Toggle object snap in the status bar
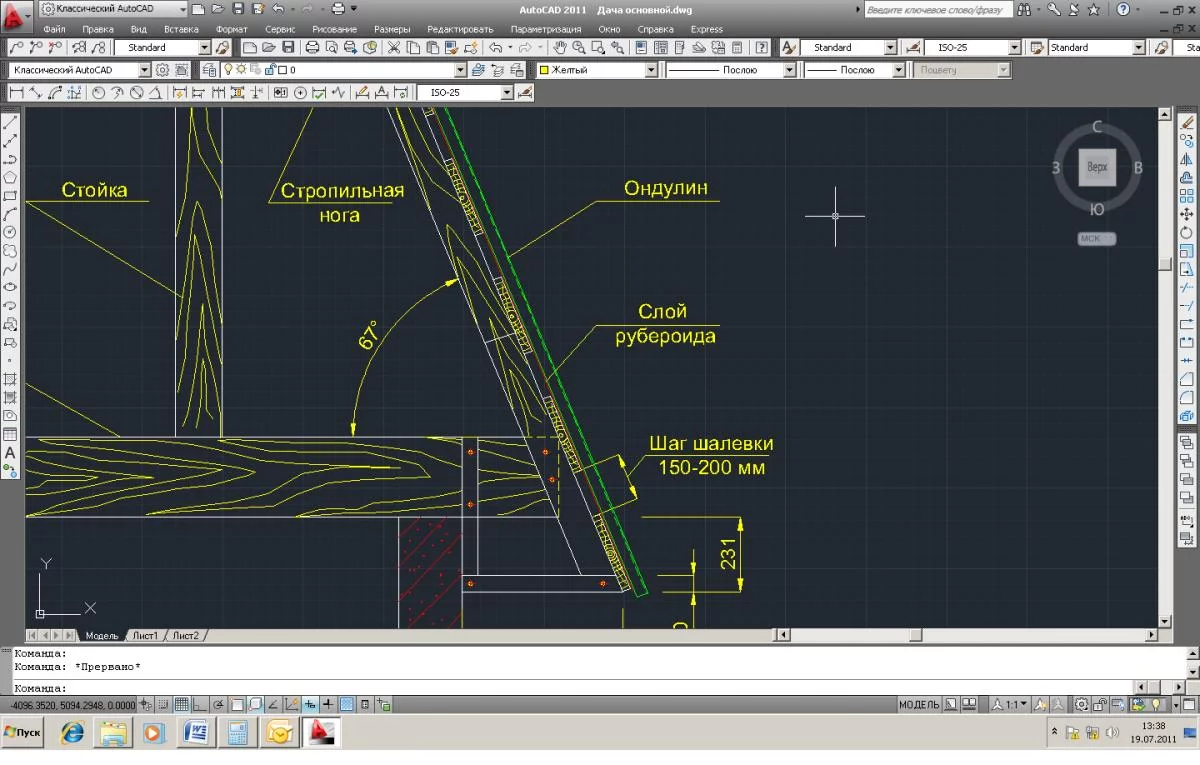Screen dimensions: 1200x765 (x=236, y=705)
